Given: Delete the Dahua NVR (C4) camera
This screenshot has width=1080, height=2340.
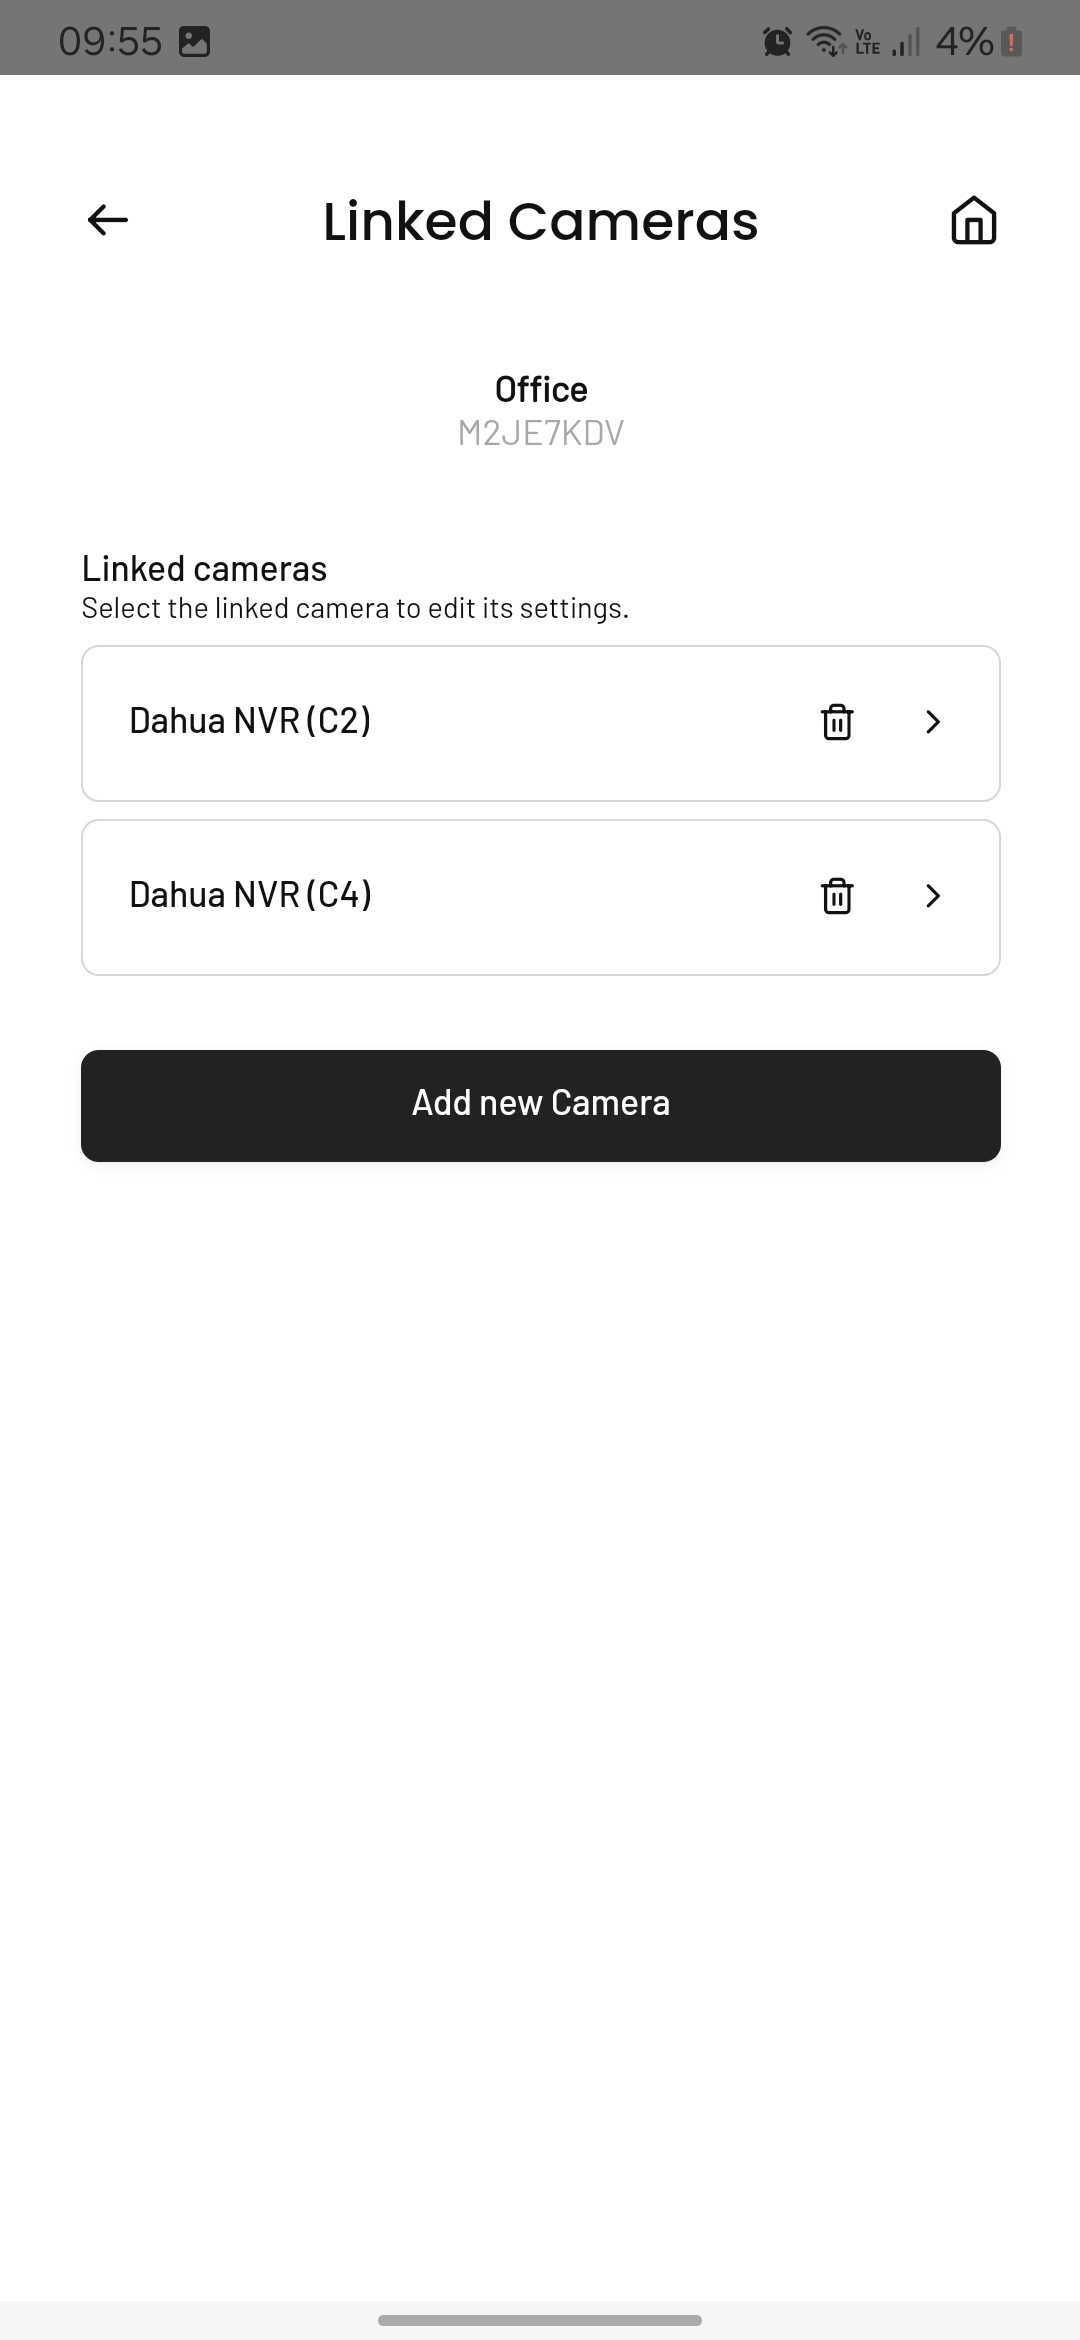Looking at the screenshot, I should [837, 896].
